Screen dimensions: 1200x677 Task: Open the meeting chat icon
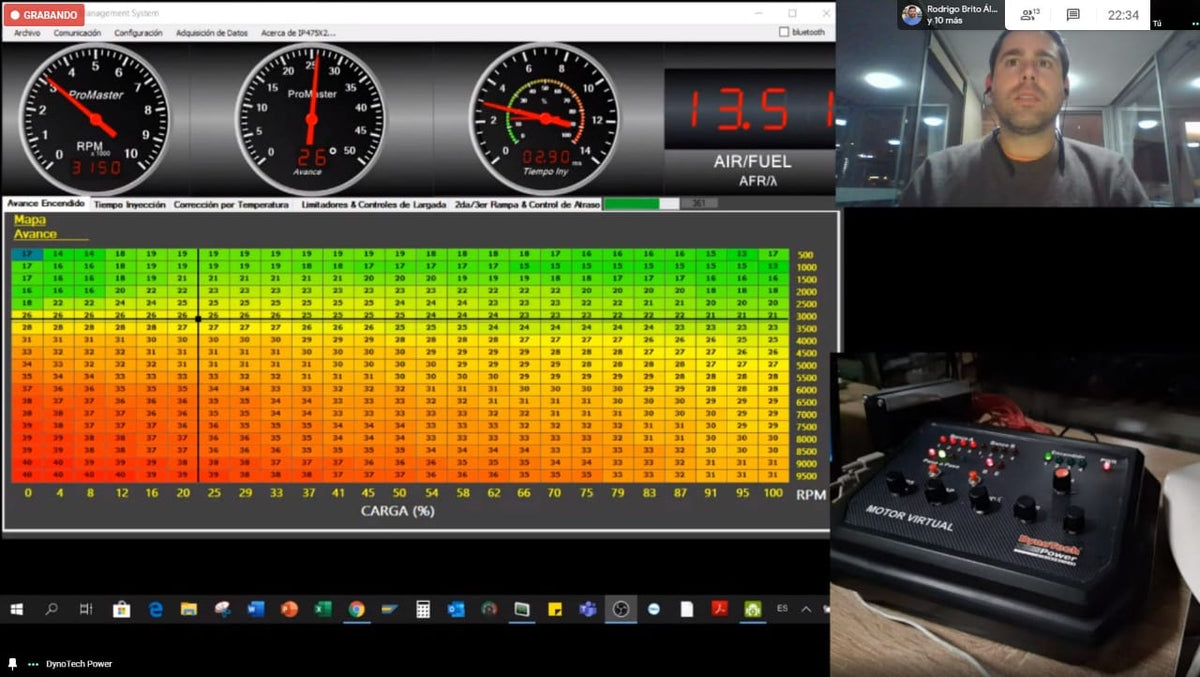(x=1073, y=15)
